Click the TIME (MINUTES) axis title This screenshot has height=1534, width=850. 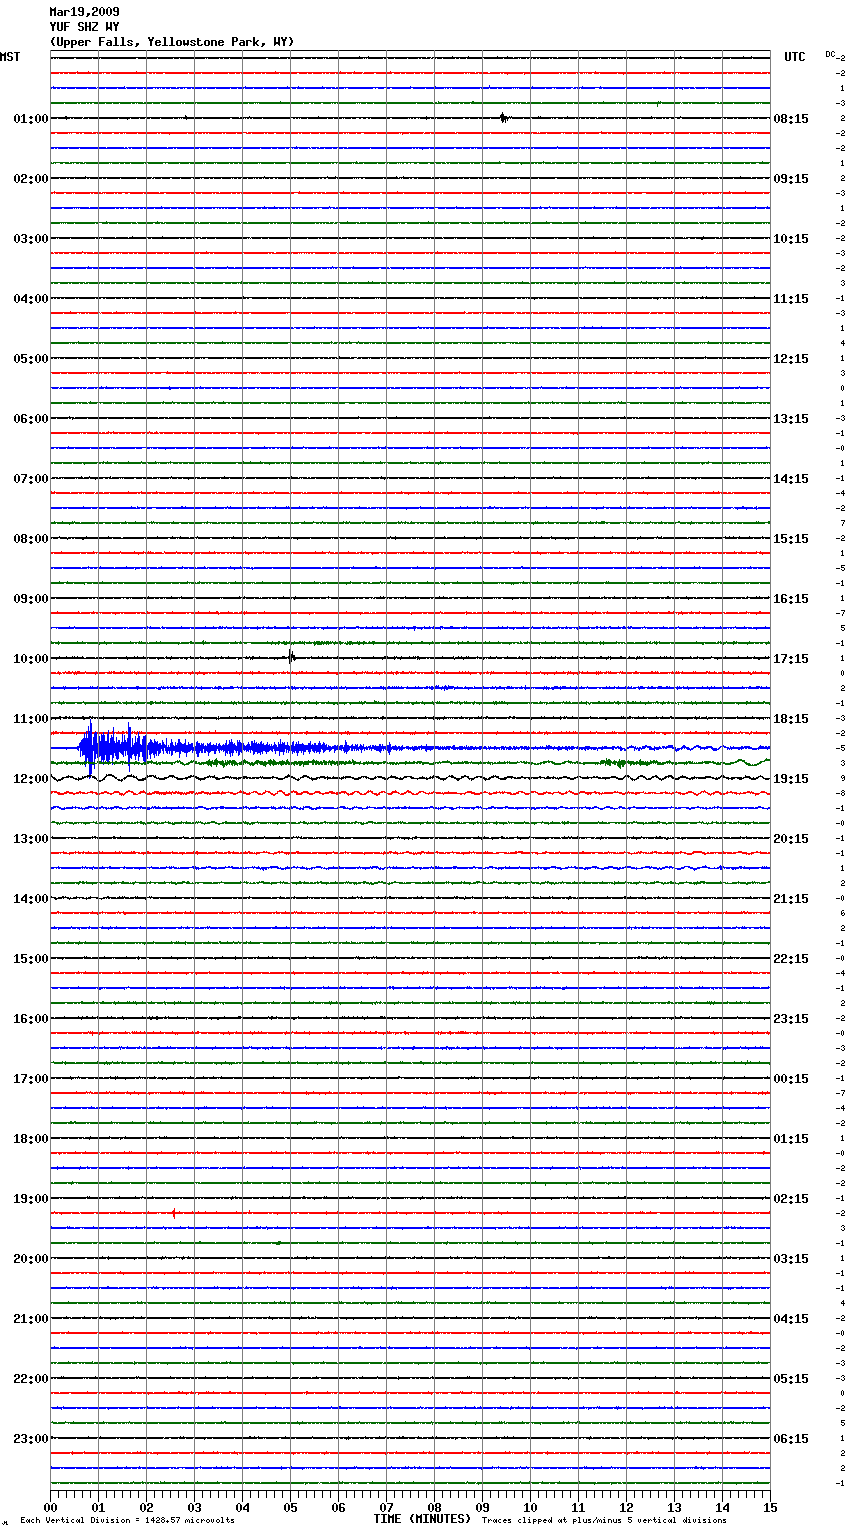(422, 1519)
